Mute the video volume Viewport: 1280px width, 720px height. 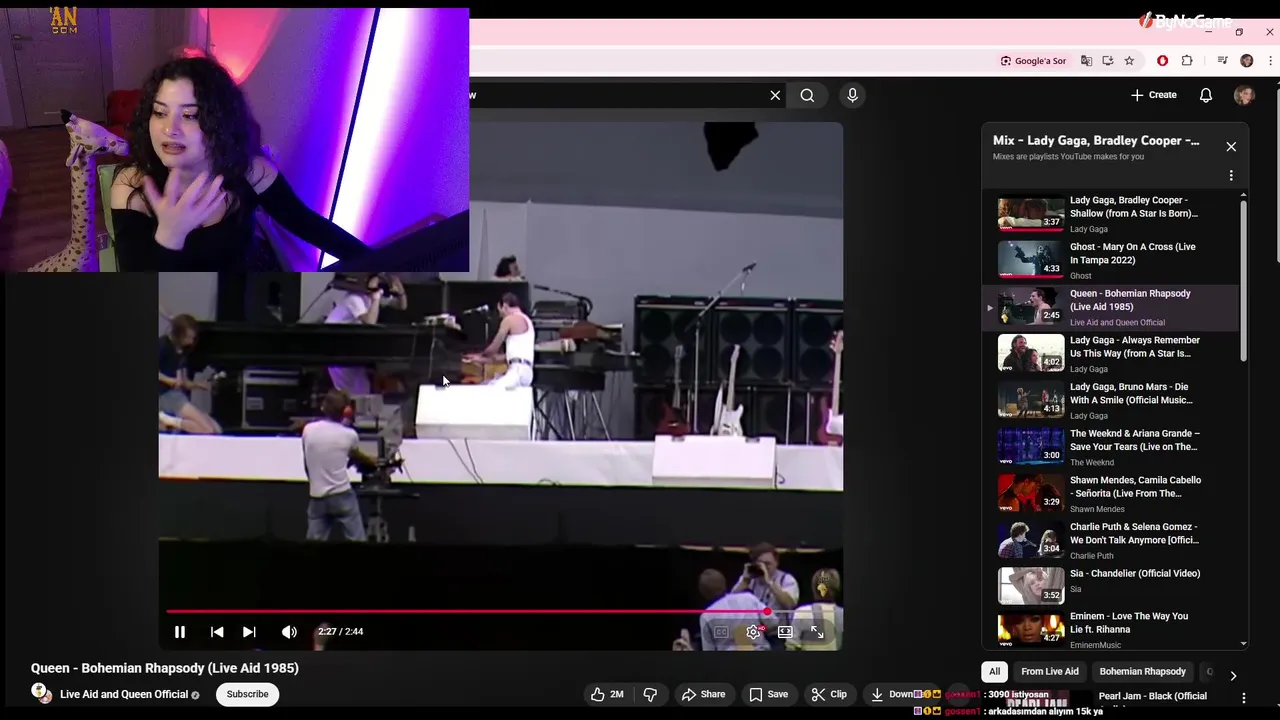pyautogui.click(x=289, y=632)
